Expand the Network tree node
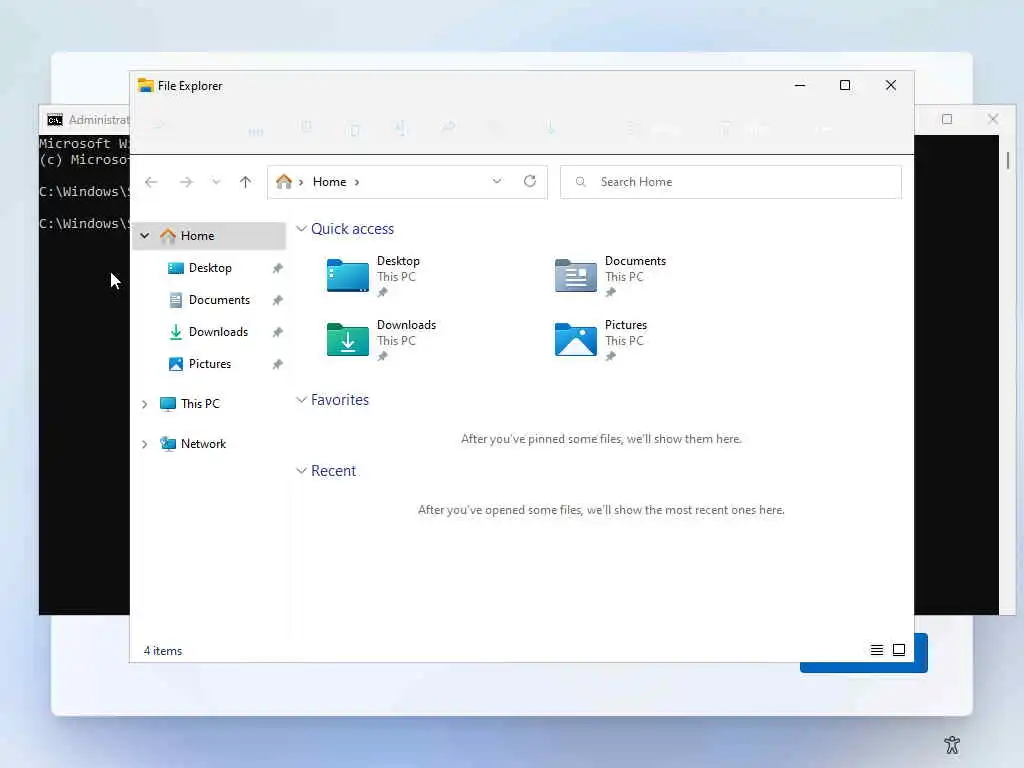Image resolution: width=1024 pixels, height=768 pixels. click(144, 444)
